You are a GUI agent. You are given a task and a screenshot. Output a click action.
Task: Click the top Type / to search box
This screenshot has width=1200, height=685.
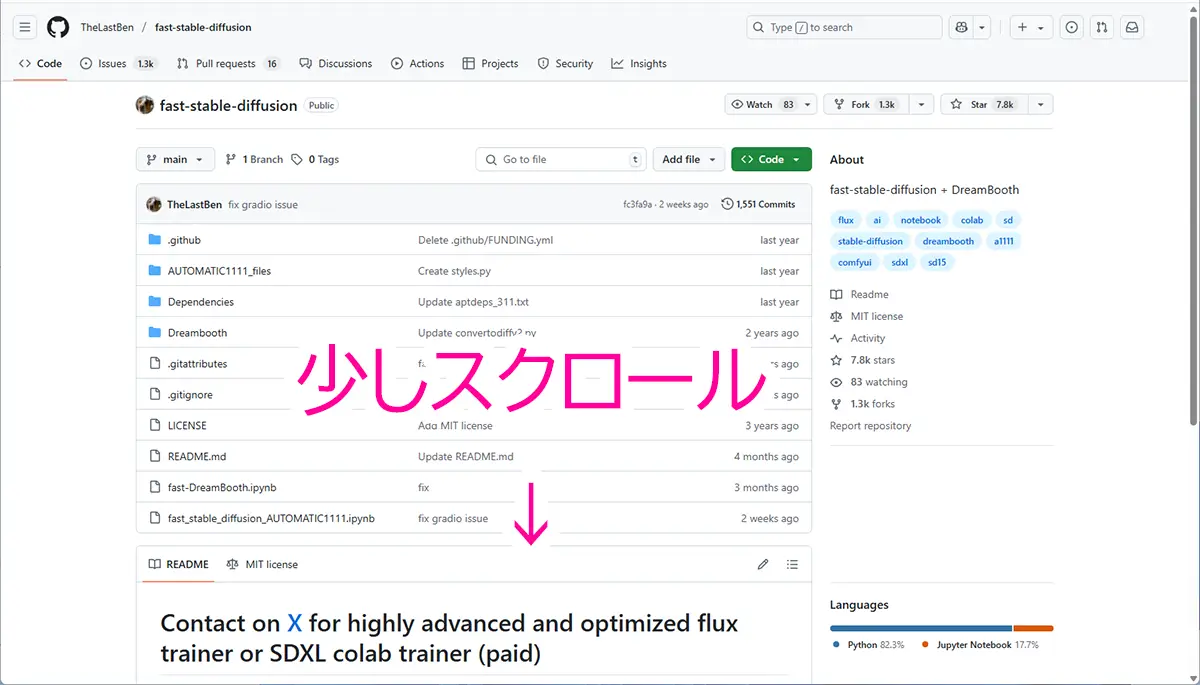click(x=844, y=27)
